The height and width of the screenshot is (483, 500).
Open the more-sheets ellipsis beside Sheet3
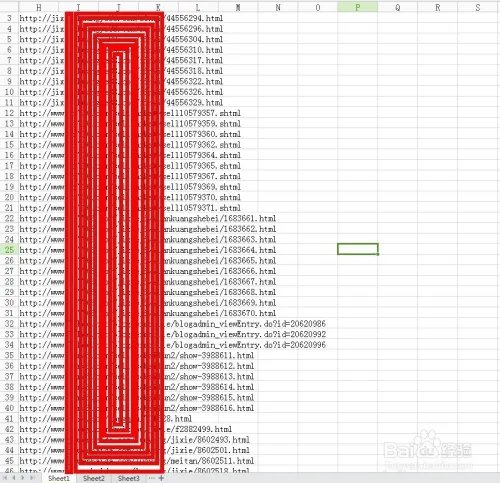click(x=151, y=478)
